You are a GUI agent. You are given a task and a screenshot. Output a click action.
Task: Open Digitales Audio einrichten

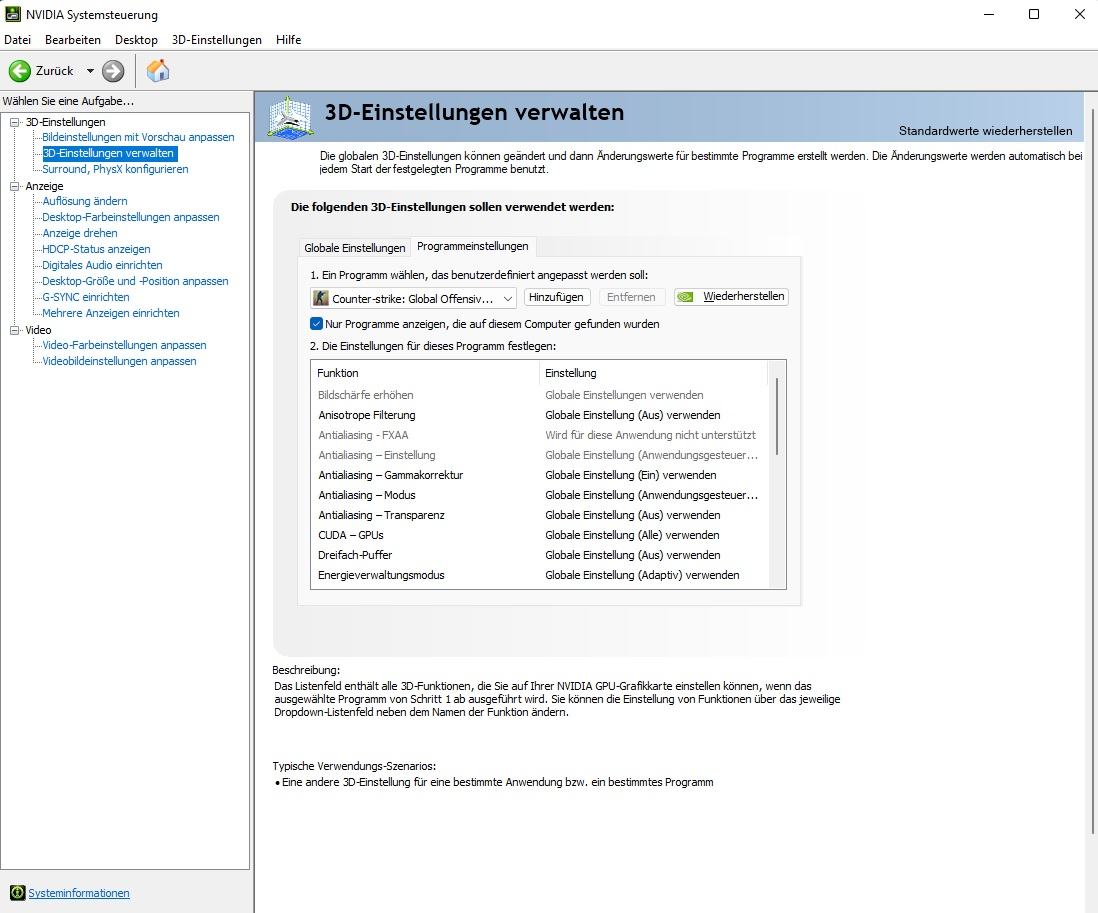[x=102, y=265]
